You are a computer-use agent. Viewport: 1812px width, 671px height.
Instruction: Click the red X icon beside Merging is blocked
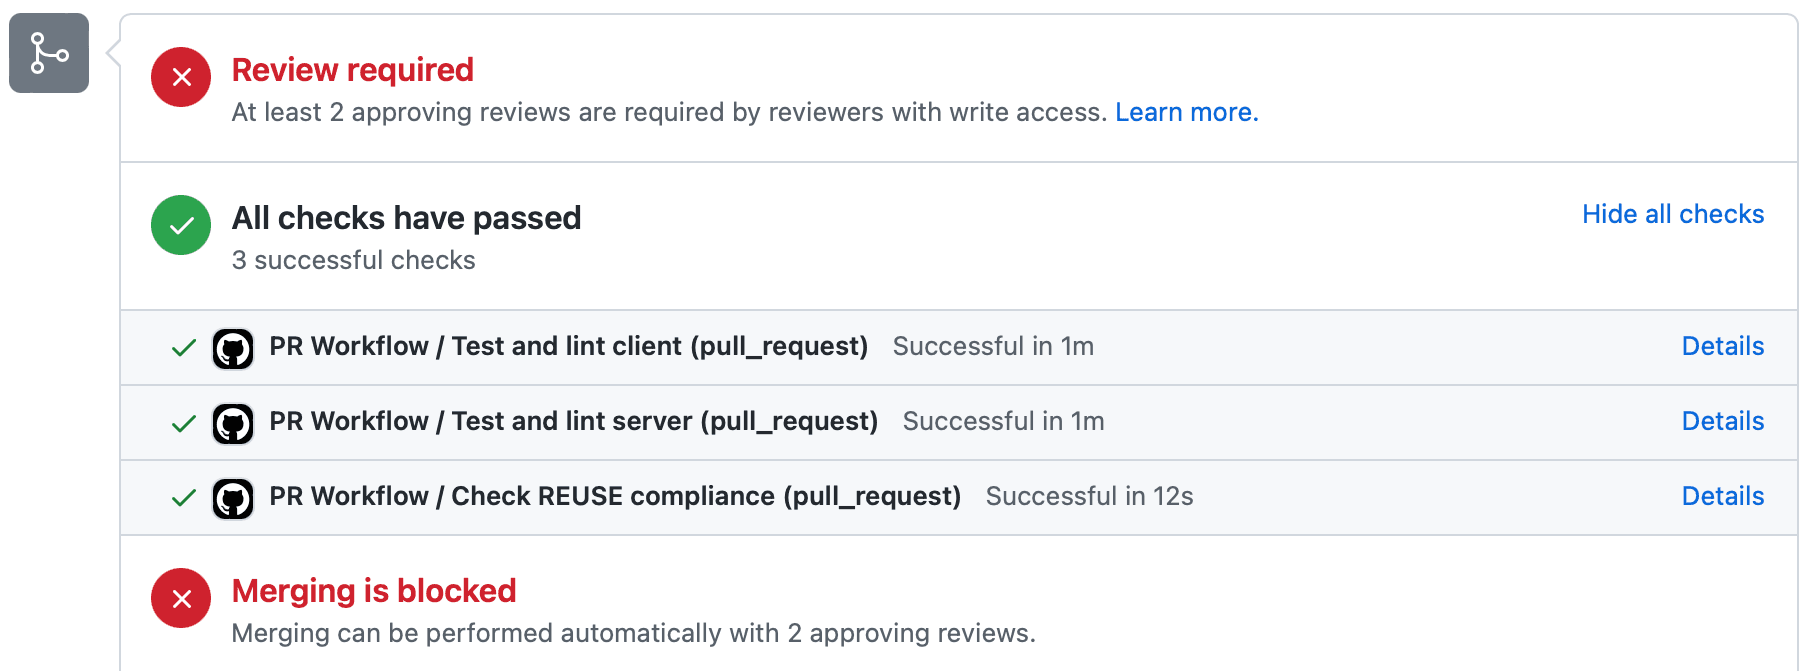181,598
